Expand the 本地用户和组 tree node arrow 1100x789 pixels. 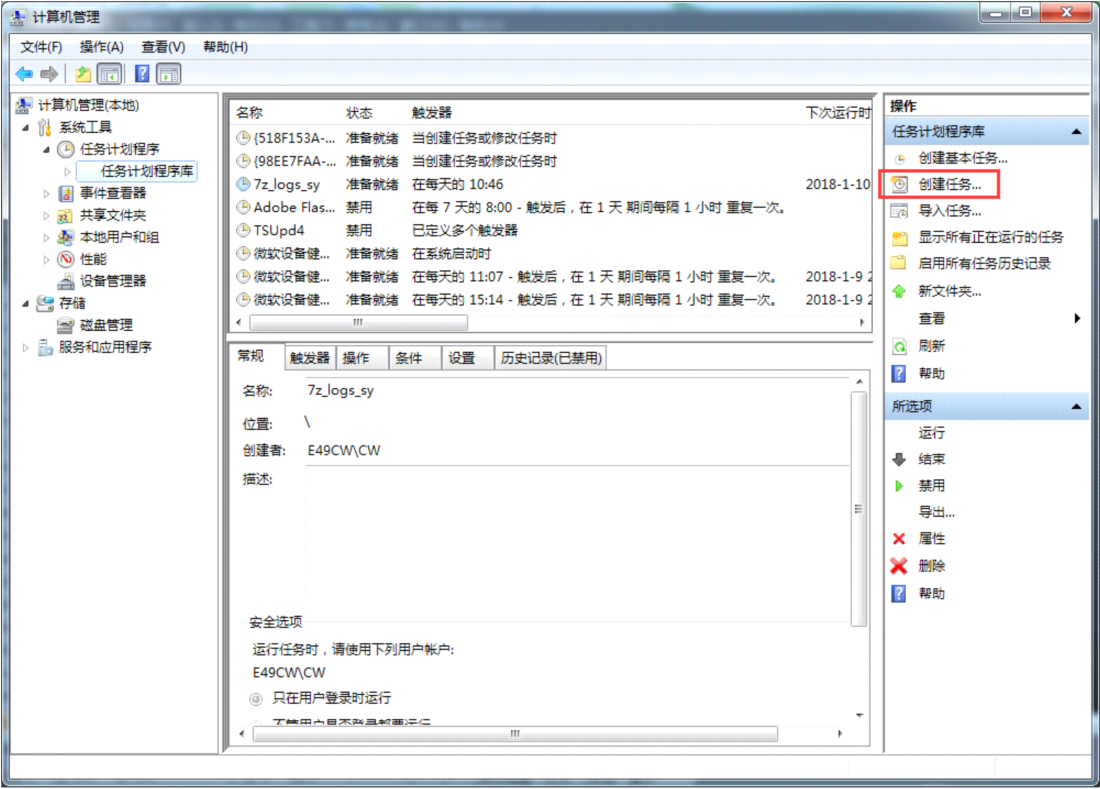click(46, 238)
